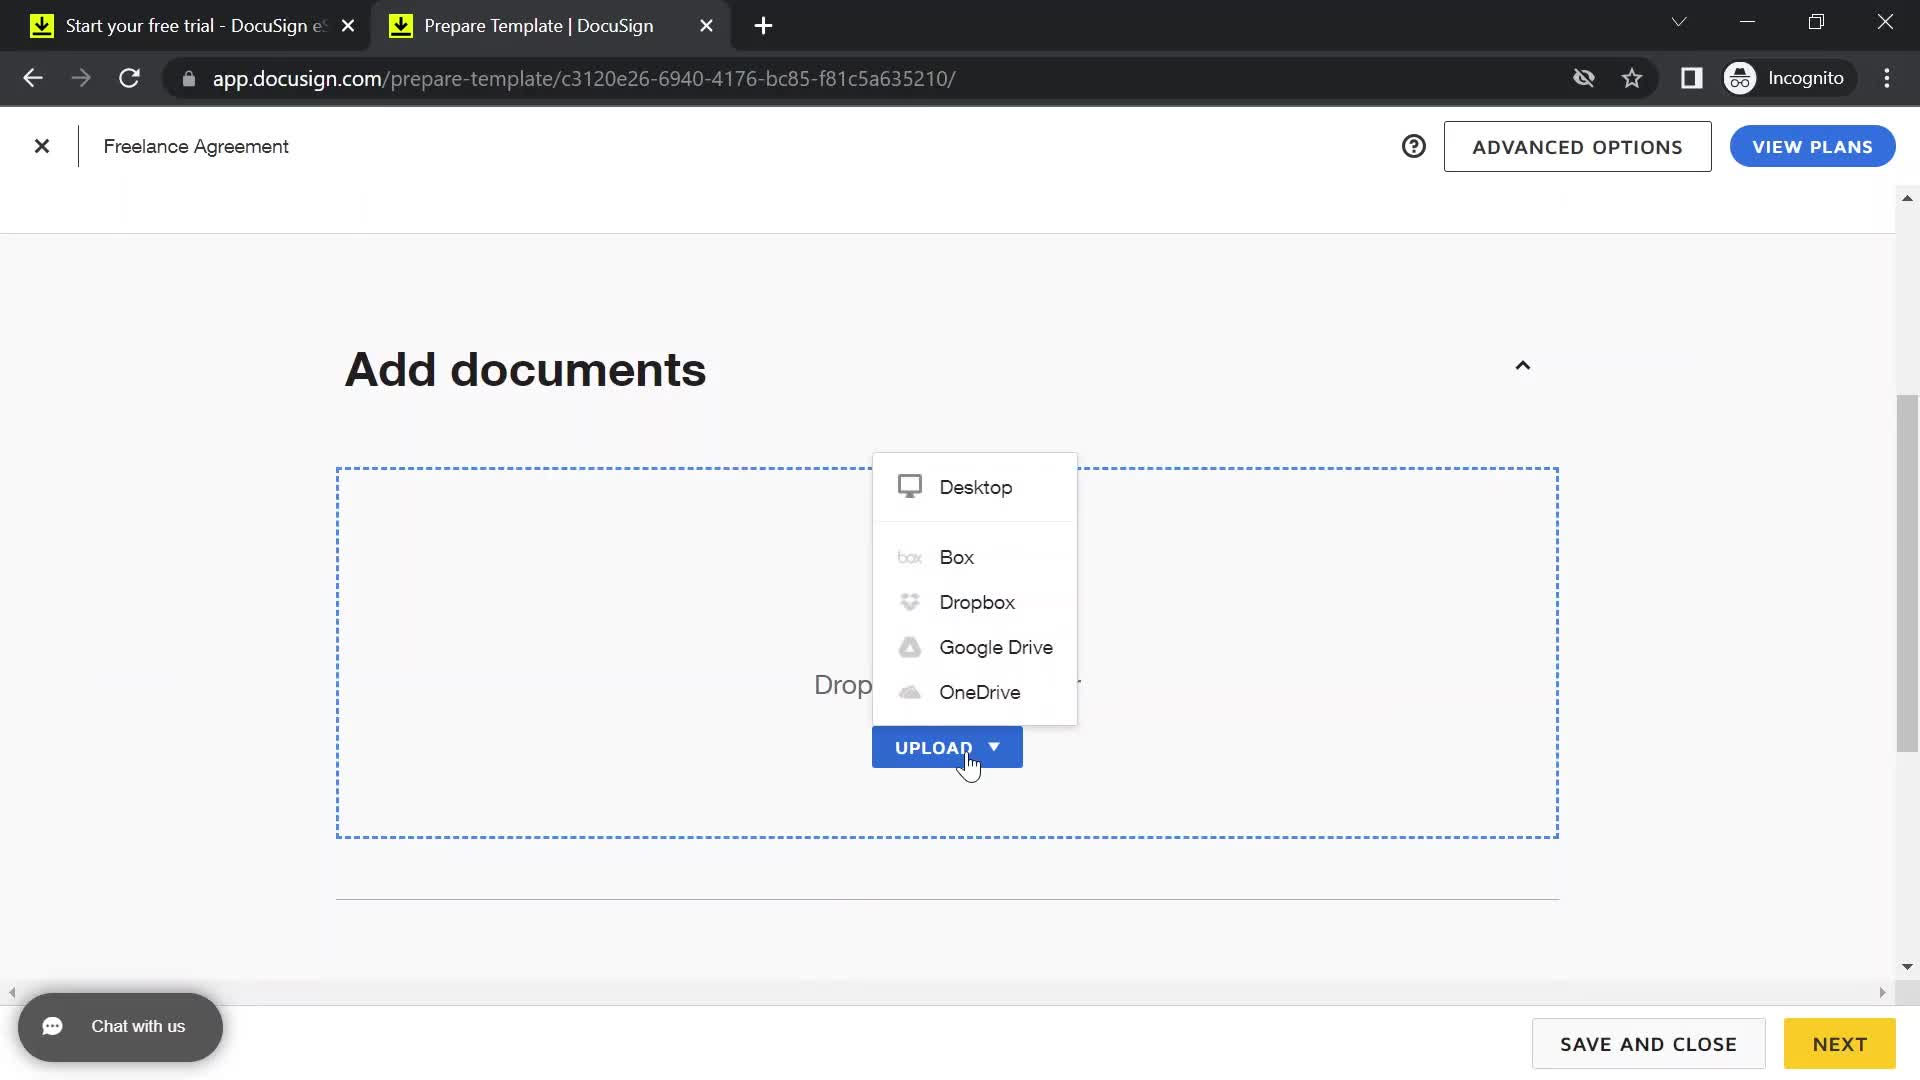Click the DocuSign help icon
1920x1080 pixels.
point(1414,146)
